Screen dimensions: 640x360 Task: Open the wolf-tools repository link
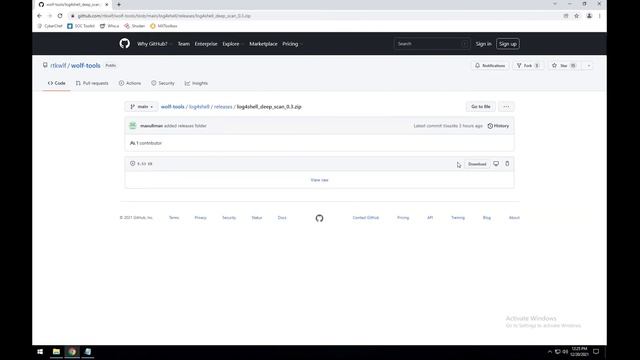[86, 65]
